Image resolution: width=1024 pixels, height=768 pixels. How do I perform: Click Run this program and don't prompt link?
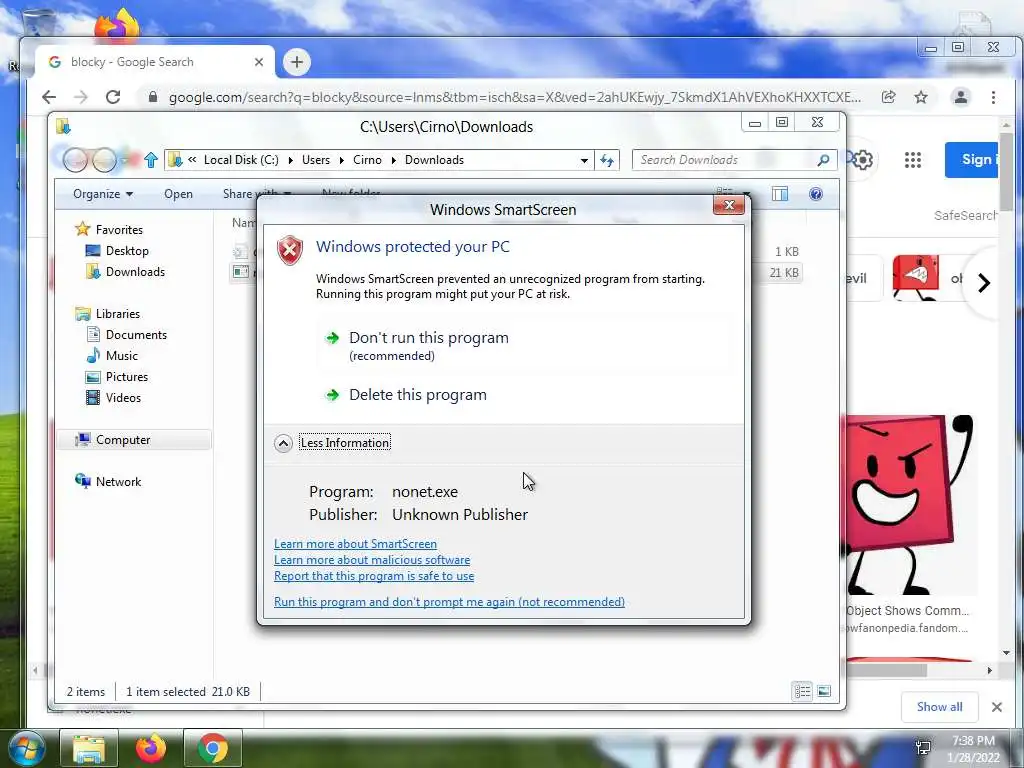tap(449, 601)
